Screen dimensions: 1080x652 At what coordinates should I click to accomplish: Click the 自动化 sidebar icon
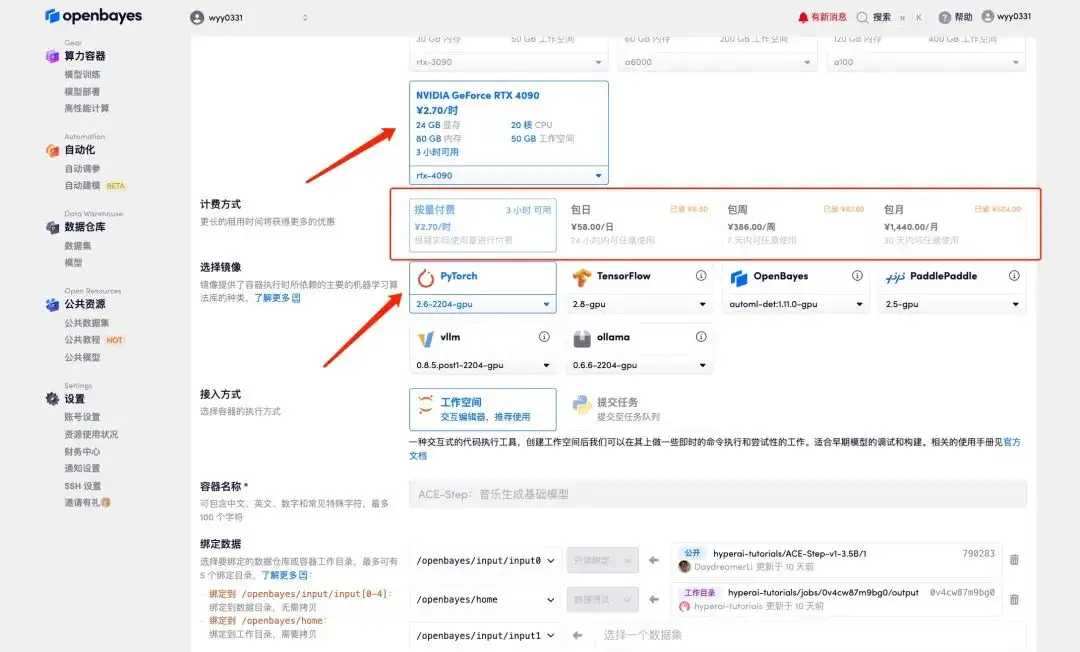point(52,149)
